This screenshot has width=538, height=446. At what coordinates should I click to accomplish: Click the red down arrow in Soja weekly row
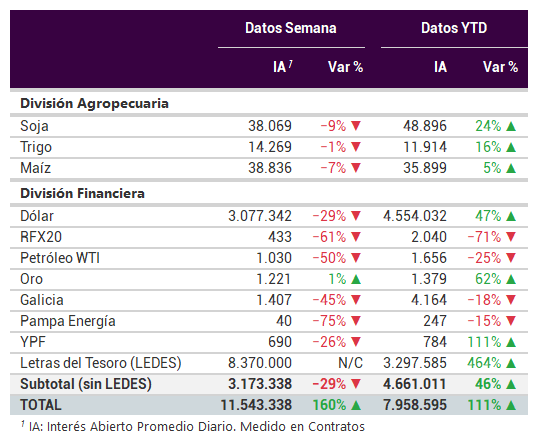(356, 126)
